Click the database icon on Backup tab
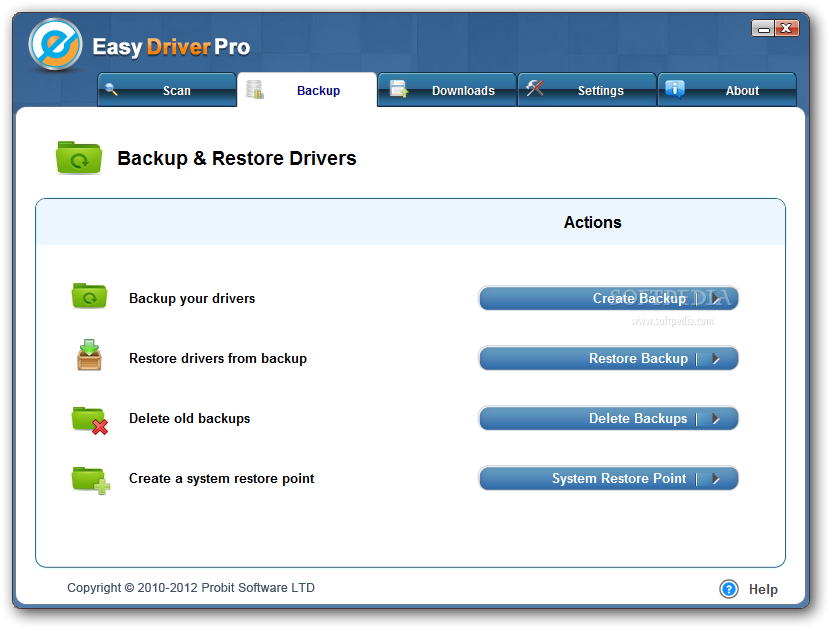 pyautogui.click(x=255, y=89)
